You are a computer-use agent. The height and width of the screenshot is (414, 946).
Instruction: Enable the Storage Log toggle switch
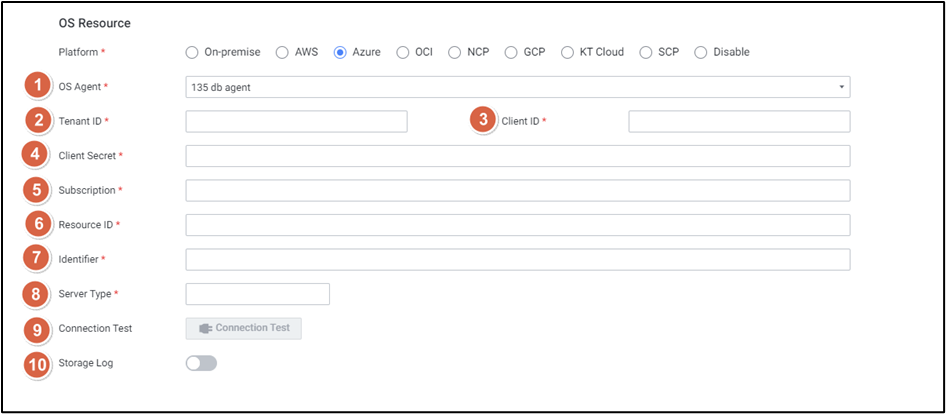click(x=201, y=363)
